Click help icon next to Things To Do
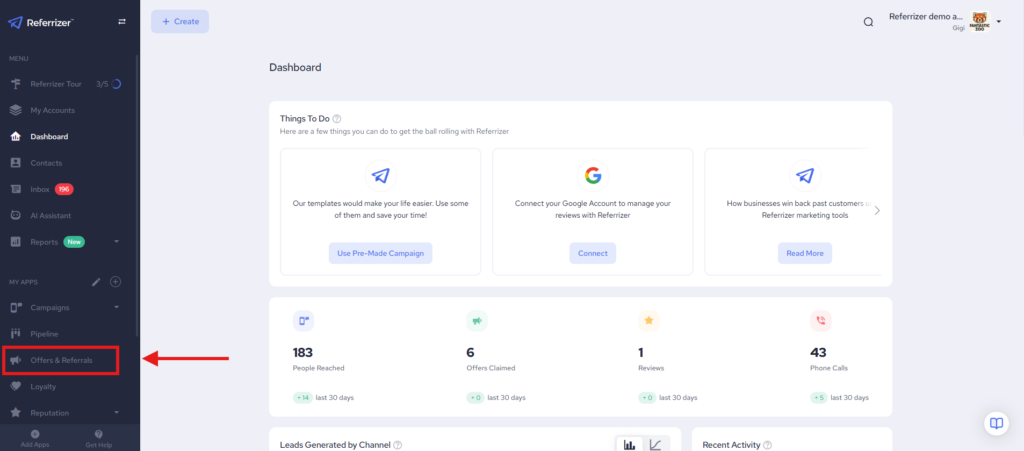Viewport: 1024px width, 451px height. [337, 119]
